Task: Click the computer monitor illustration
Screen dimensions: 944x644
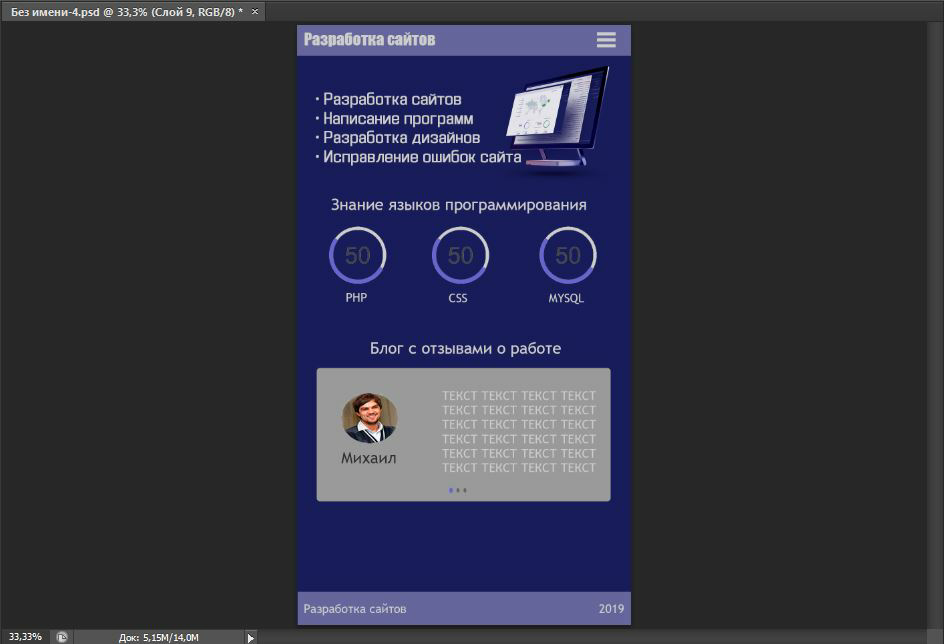Action: pos(557,117)
